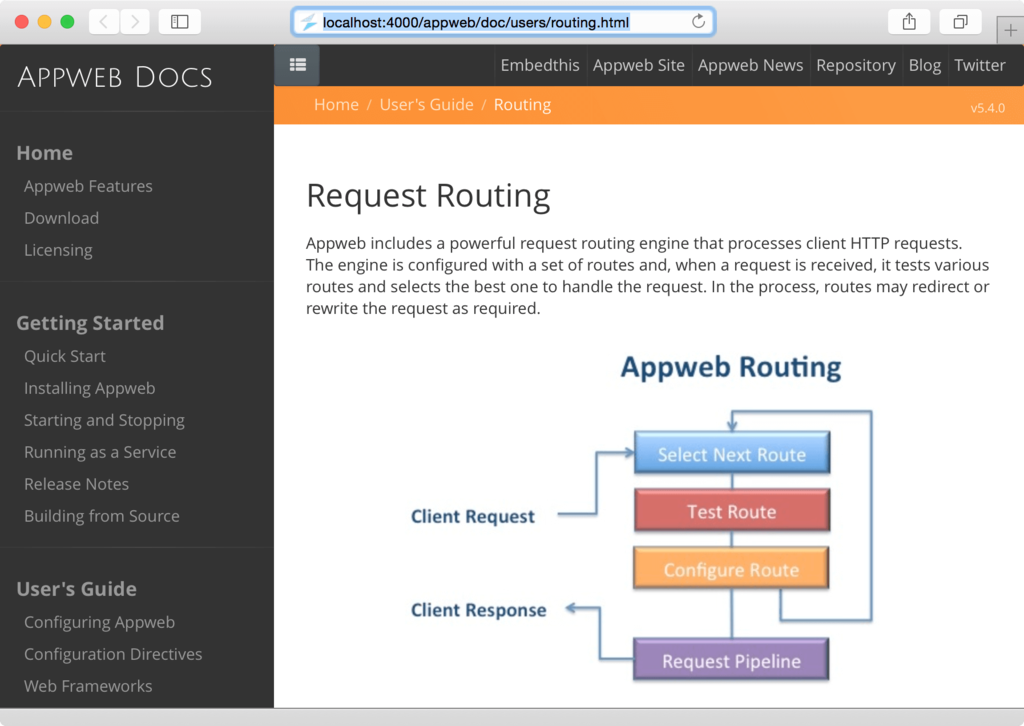Screen dimensions: 1024x726
Task: Toggle the Safari sidebar button
Action: [180, 21]
